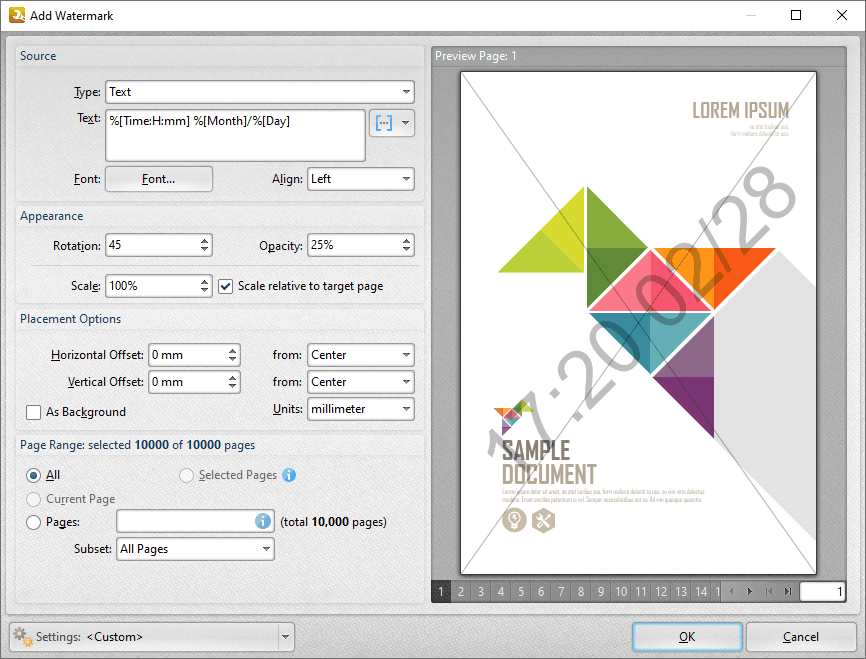Viewport: 866px width, 659px height.
Task: Go to the next preview page arrow
Action: click(x=750, y=591)
